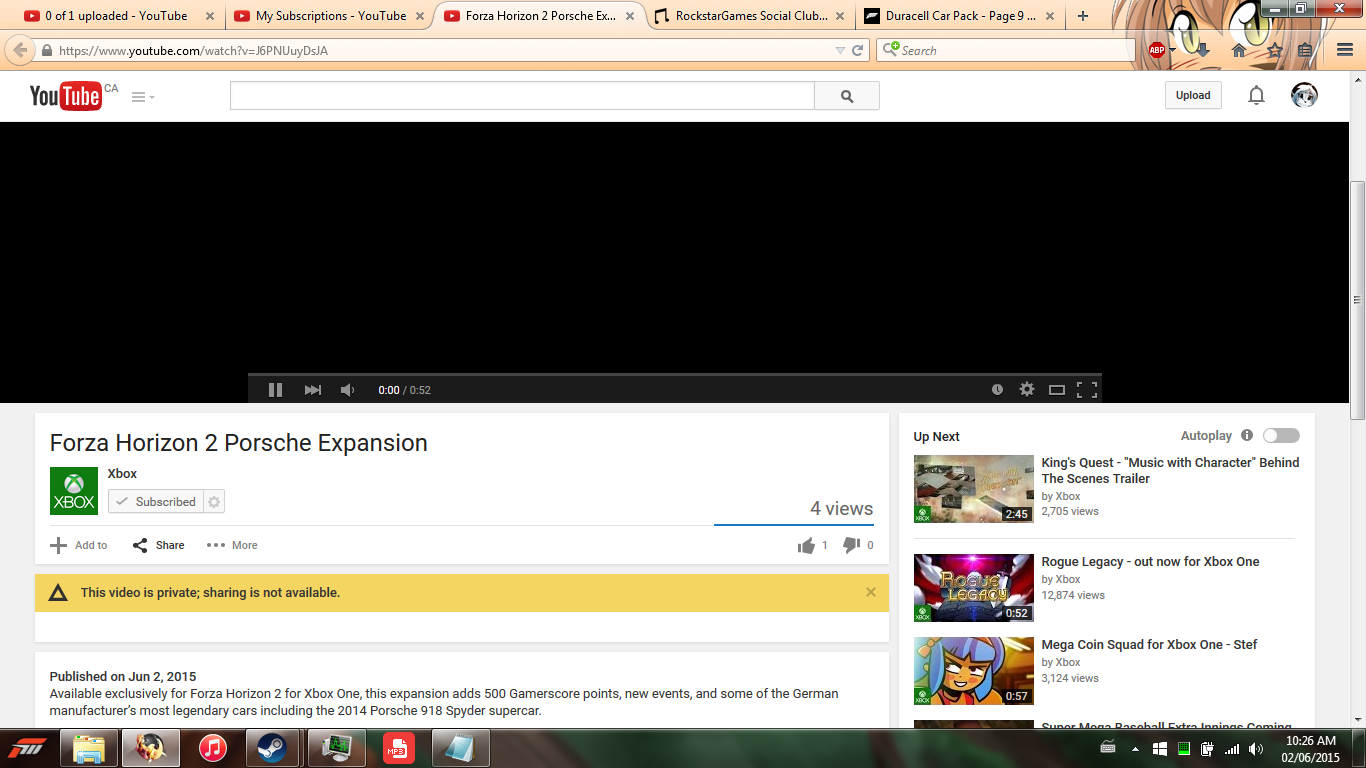Image resolution: width=1366 pixels, height=768 pixels.
Task: Focus the browser Search field
Action: click(1005, 50)
